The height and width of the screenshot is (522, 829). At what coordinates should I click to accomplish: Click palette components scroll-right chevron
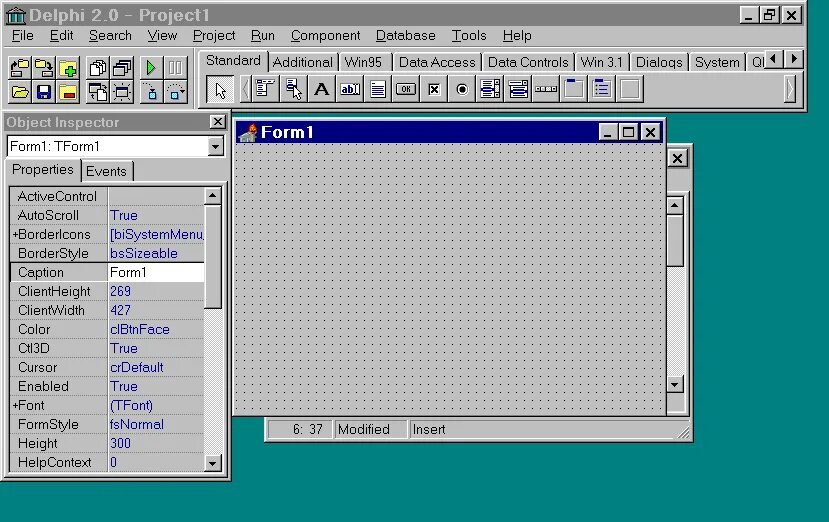click(789, 89)
